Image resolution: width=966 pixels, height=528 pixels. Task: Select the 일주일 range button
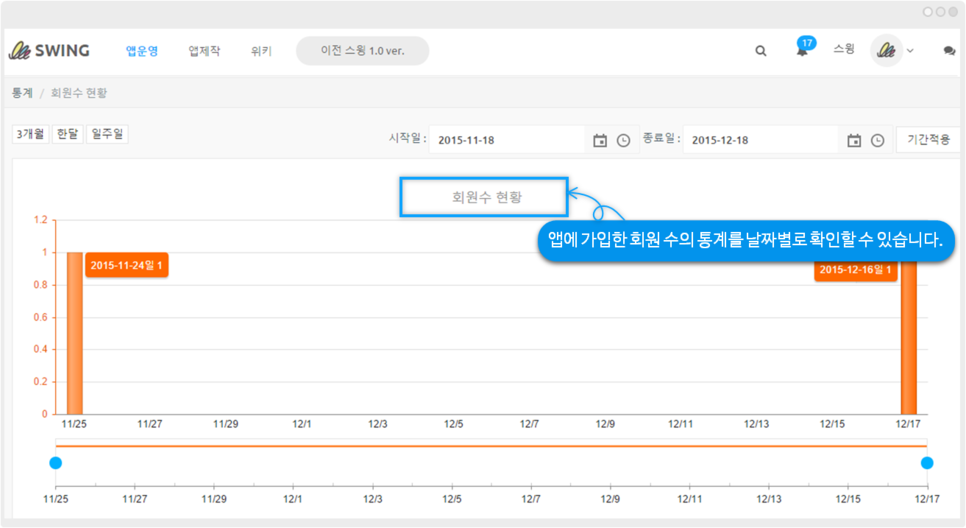[x=107, y=134]
